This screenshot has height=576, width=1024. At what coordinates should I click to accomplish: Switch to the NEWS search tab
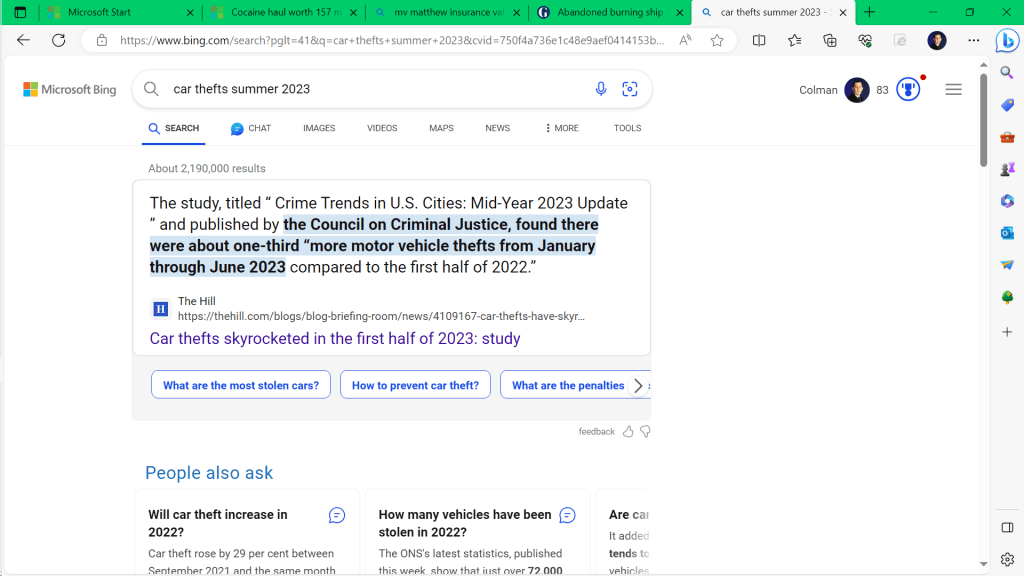click(x=497, y=128)
